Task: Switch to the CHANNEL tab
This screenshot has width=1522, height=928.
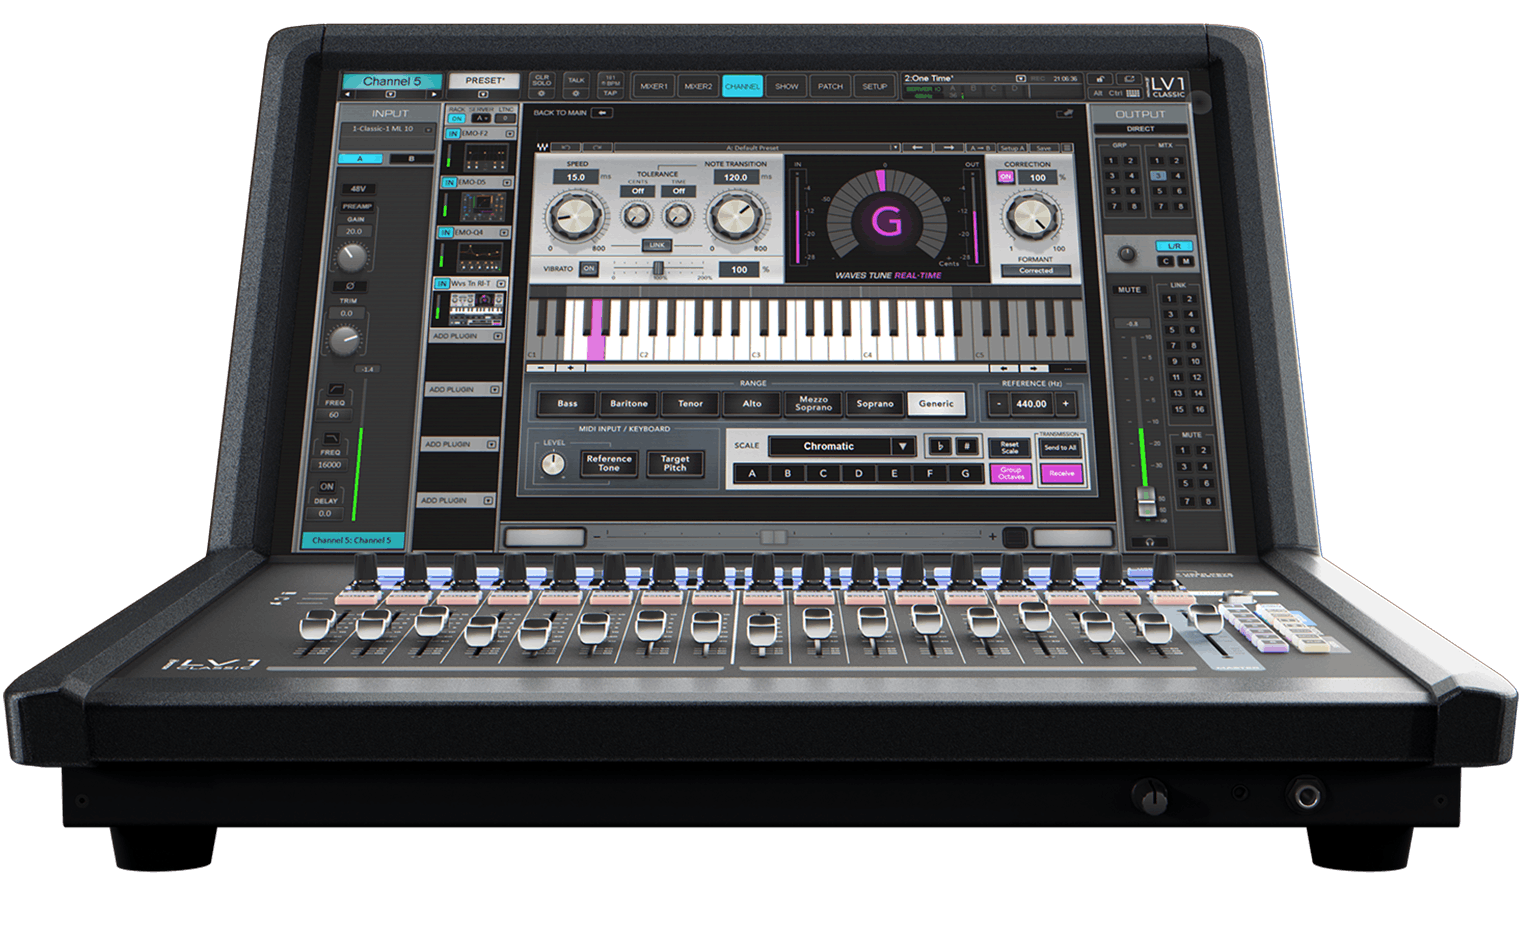Action: pos(742,87)
